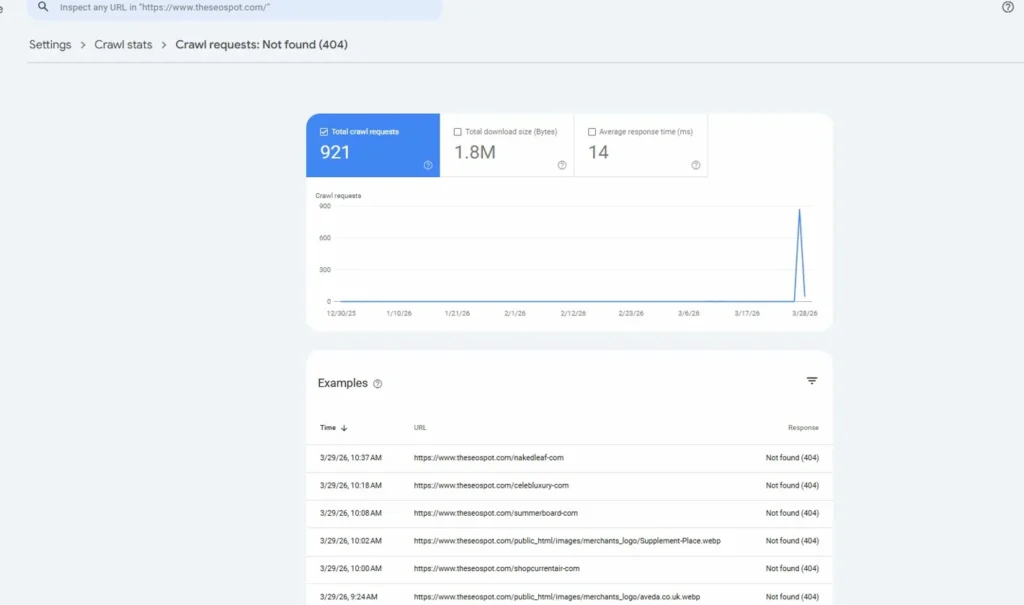
Task: Click the Supplement-Place.webp URL row
Action: pyautogui.click(x=567, y=541)
